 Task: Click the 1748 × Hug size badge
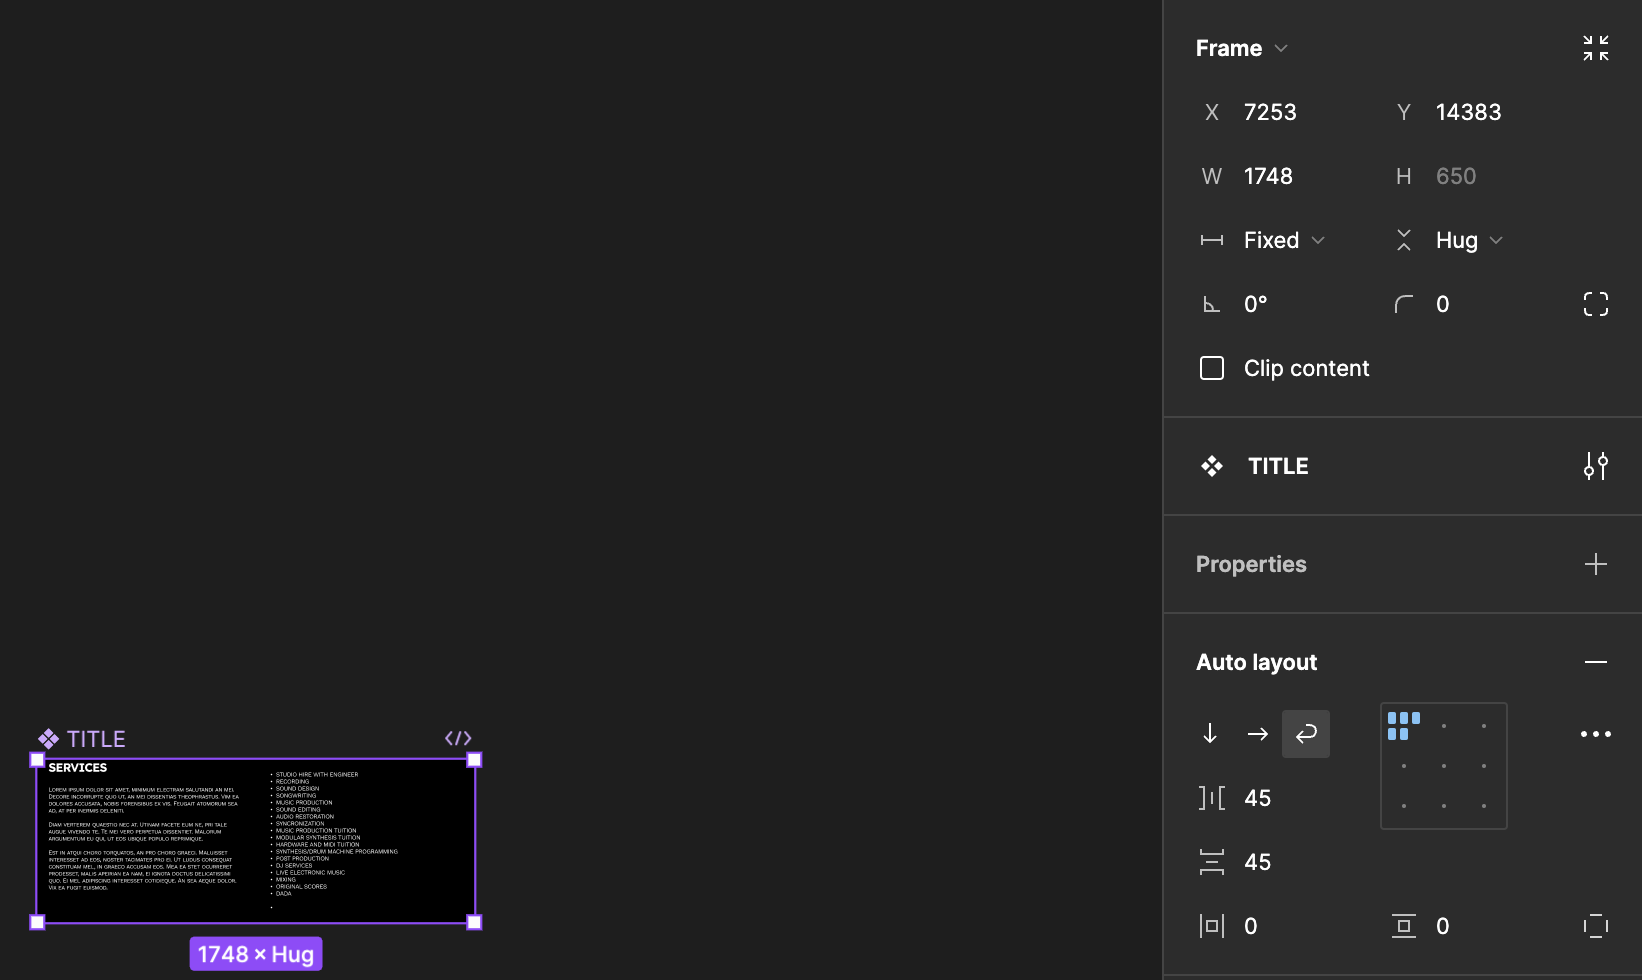click(256, 954)
